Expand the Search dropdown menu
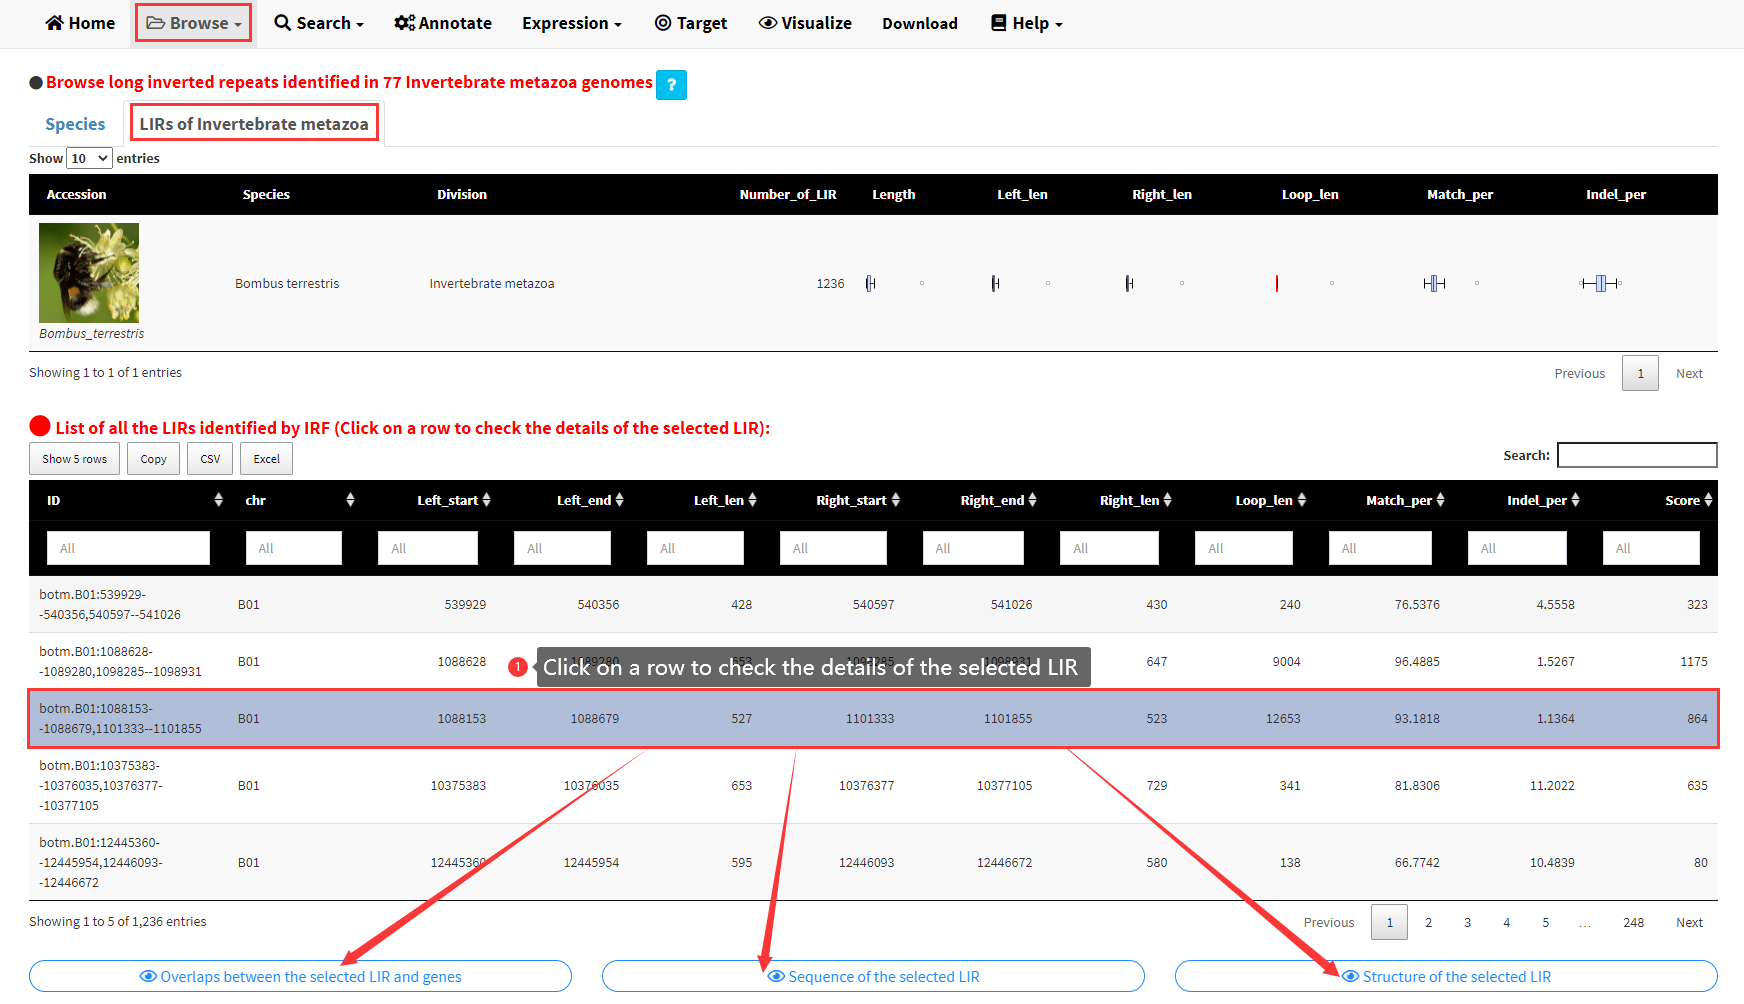The height and width of the screenshot is (1004, 1744). (319, 23)
